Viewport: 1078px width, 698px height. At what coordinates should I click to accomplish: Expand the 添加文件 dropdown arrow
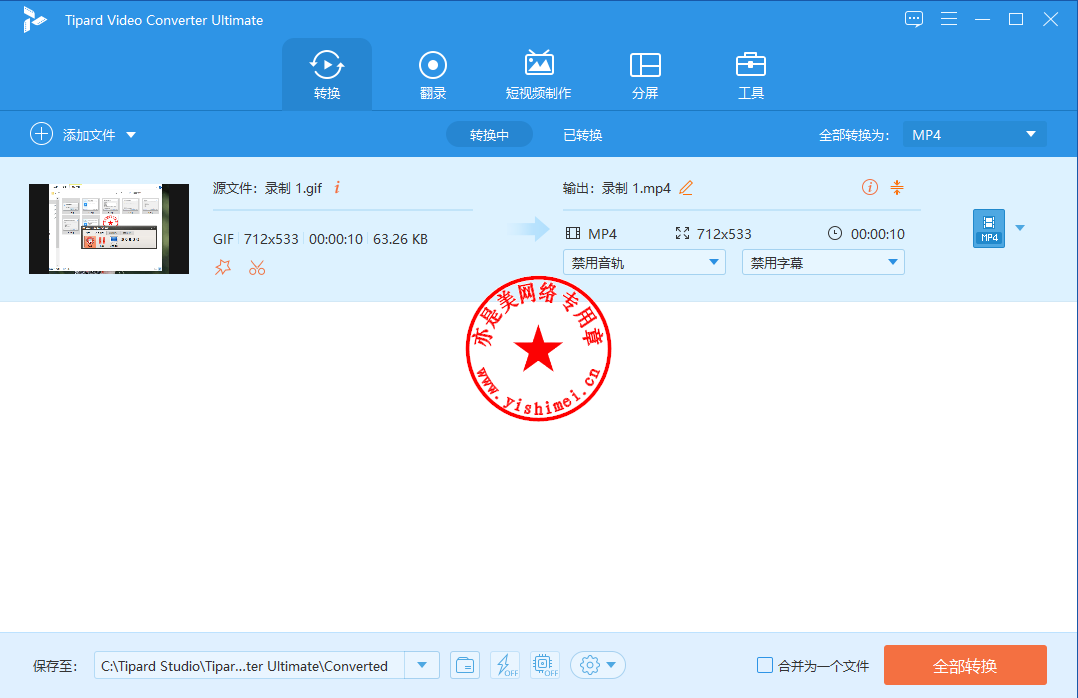(131, 135)
